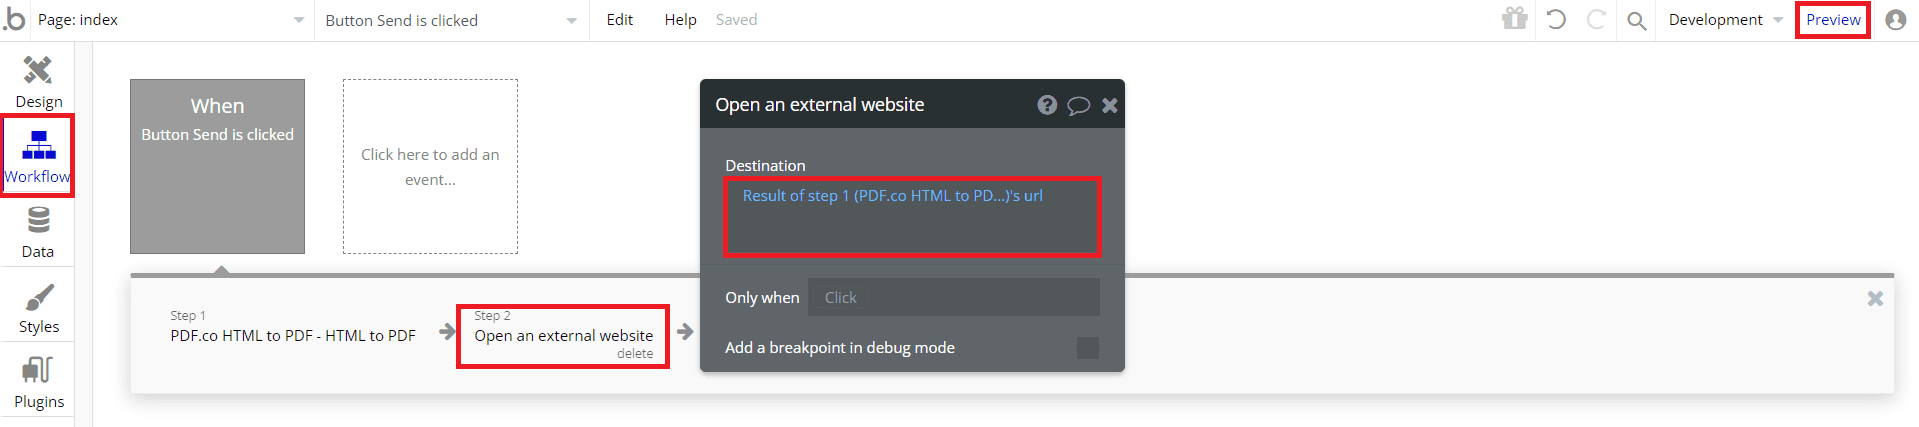Click the gift icon in top bar
Screen dimensions: 1919x427
tap(1515, 19)
